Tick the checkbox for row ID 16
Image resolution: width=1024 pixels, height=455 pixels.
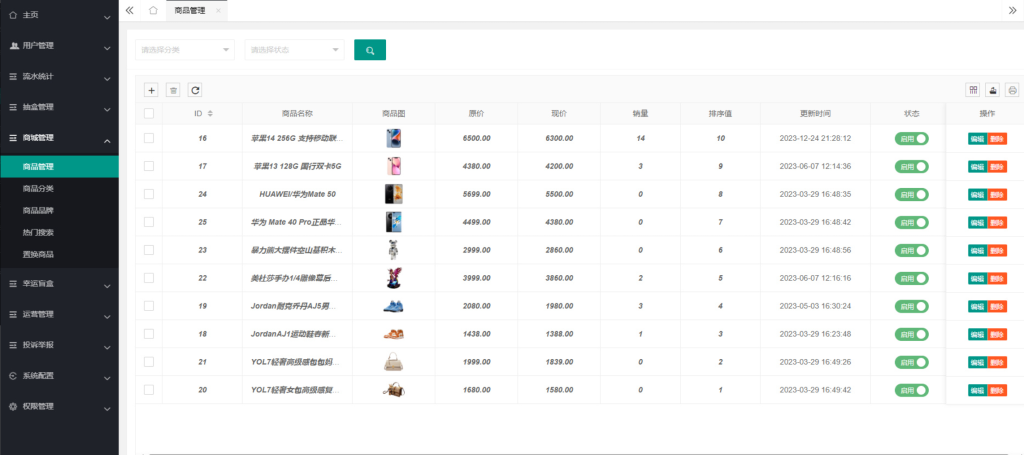(x=149, y=138)
